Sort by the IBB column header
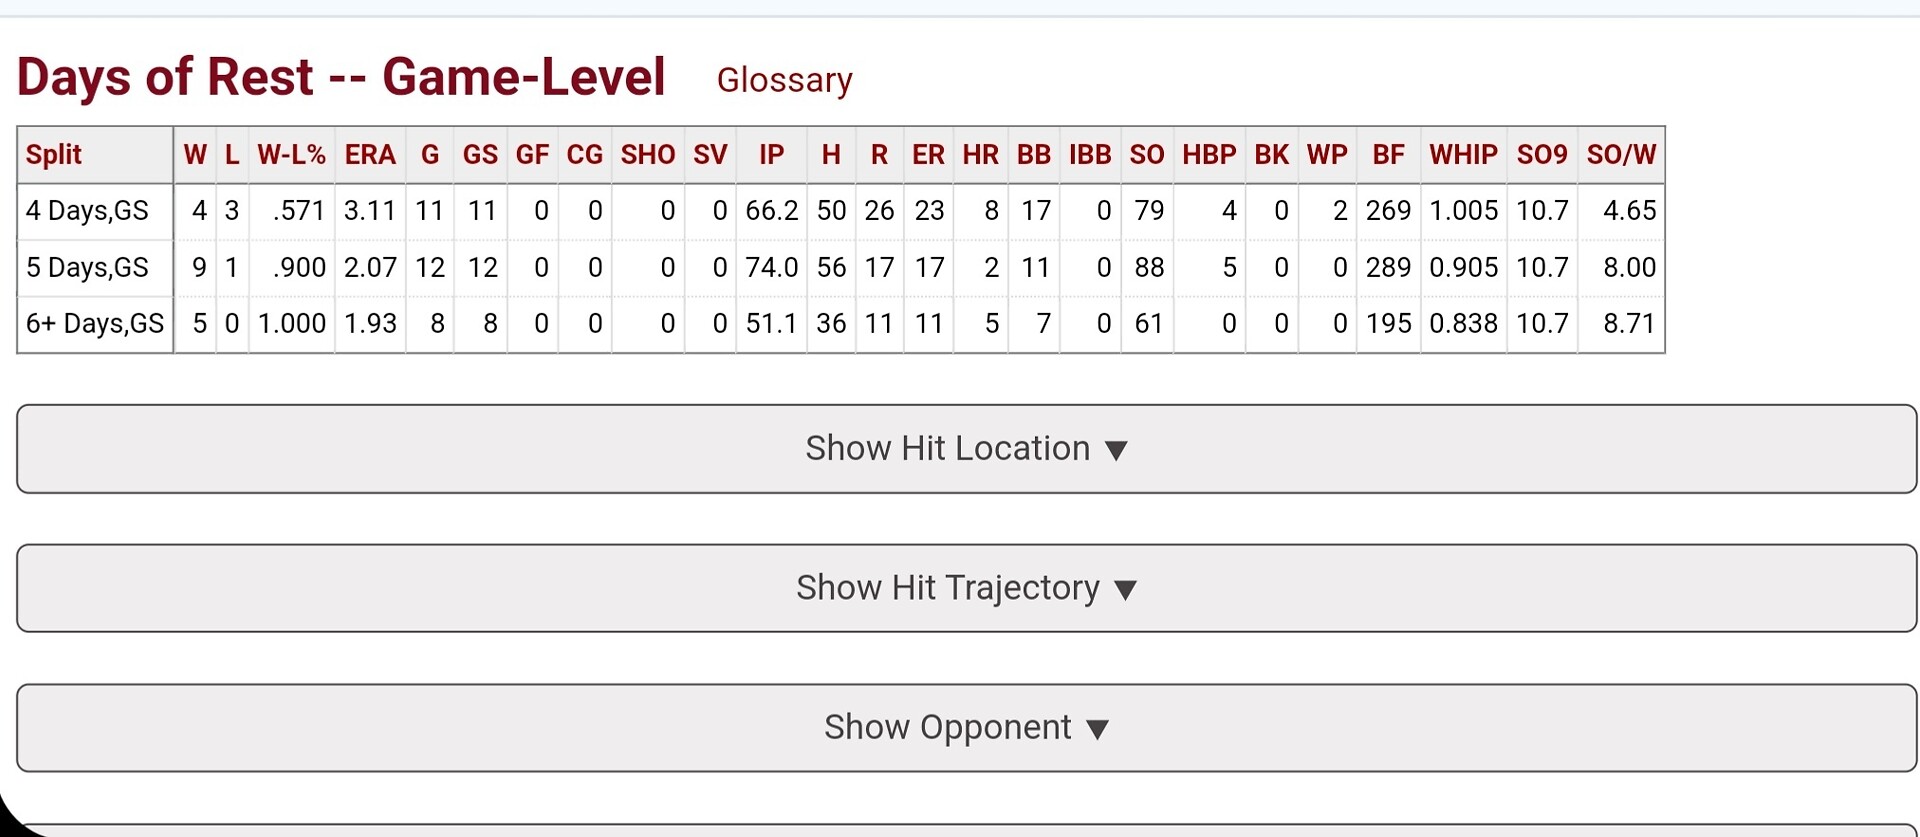 coord(1089,155)
